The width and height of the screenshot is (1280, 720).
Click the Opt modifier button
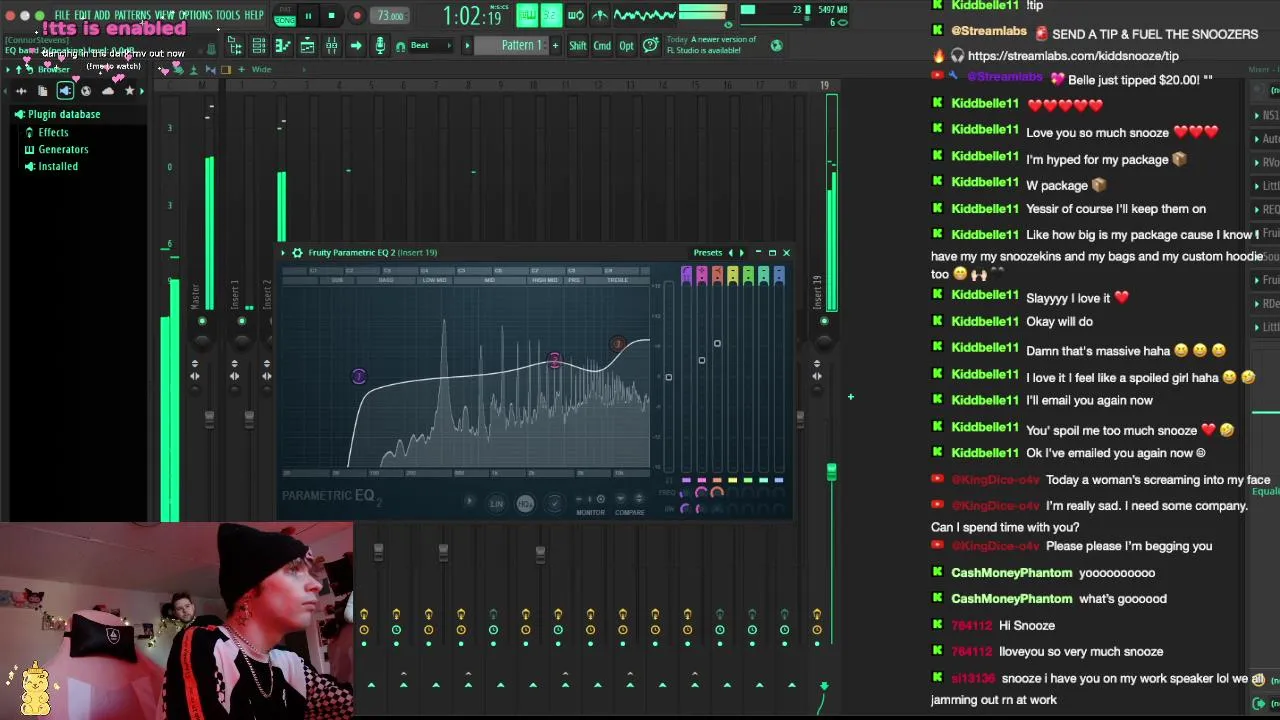pos(626,46)
